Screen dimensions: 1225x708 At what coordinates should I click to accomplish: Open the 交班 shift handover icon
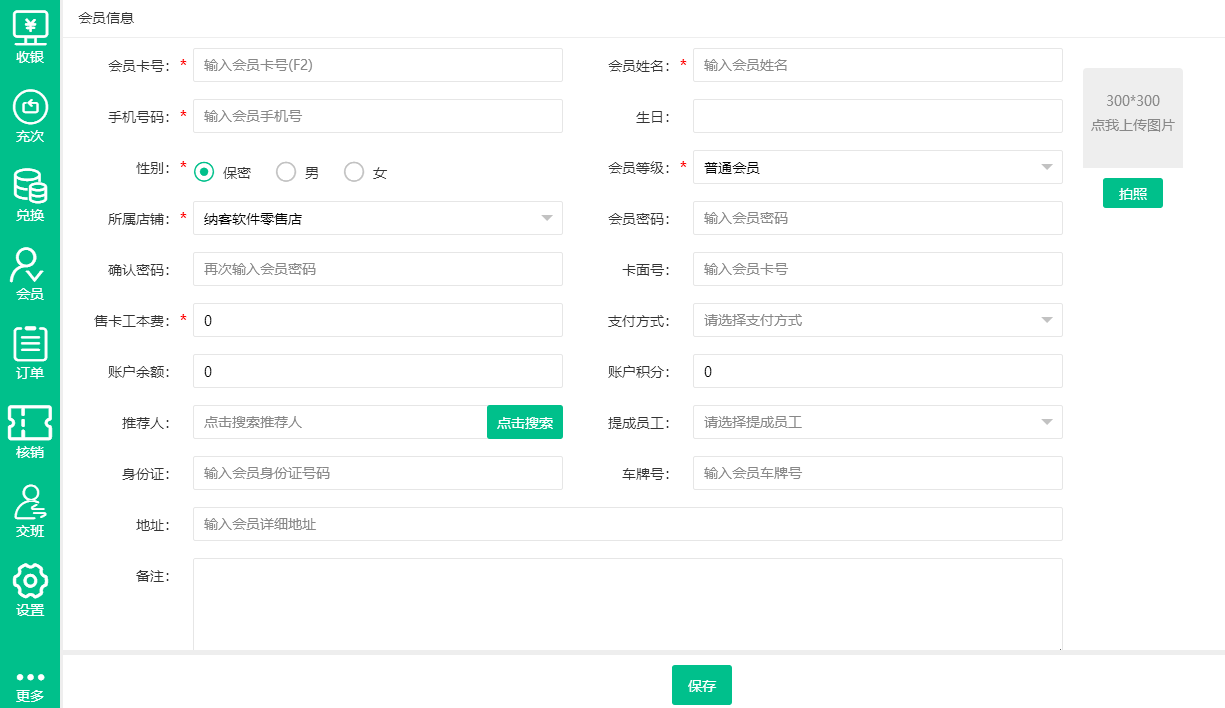(30, 502)
